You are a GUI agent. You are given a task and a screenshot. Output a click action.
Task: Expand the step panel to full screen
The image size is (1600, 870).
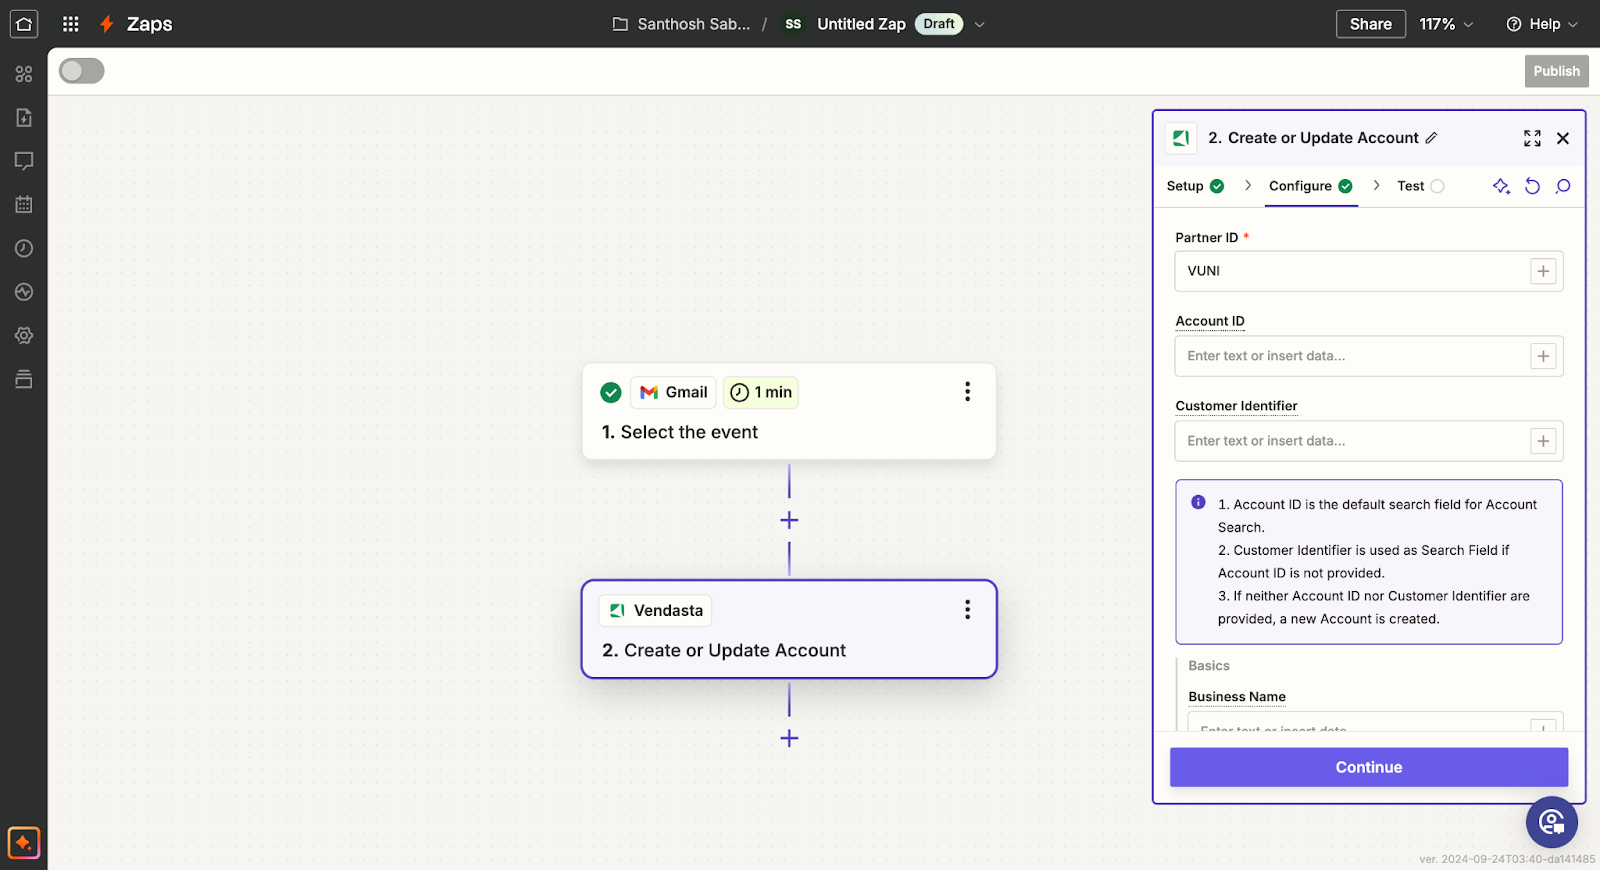coord(1532,138)
